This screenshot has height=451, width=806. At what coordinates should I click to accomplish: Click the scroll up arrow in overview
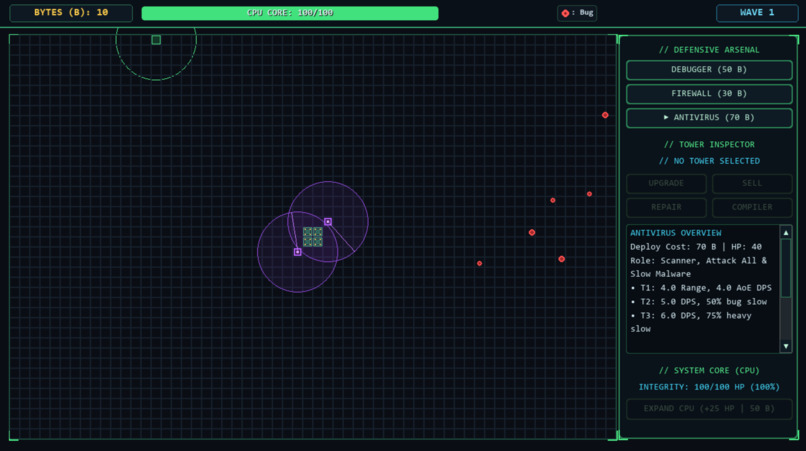(786, 233)
